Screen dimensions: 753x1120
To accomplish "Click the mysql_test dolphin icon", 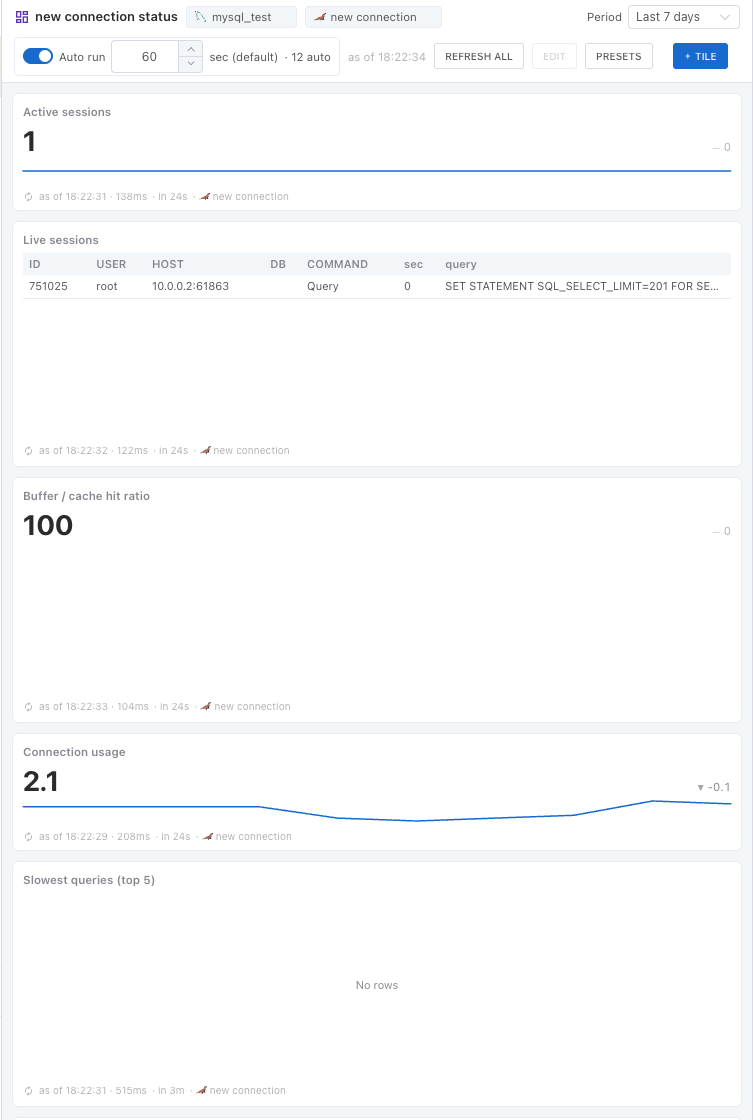I will click(201, 17).
